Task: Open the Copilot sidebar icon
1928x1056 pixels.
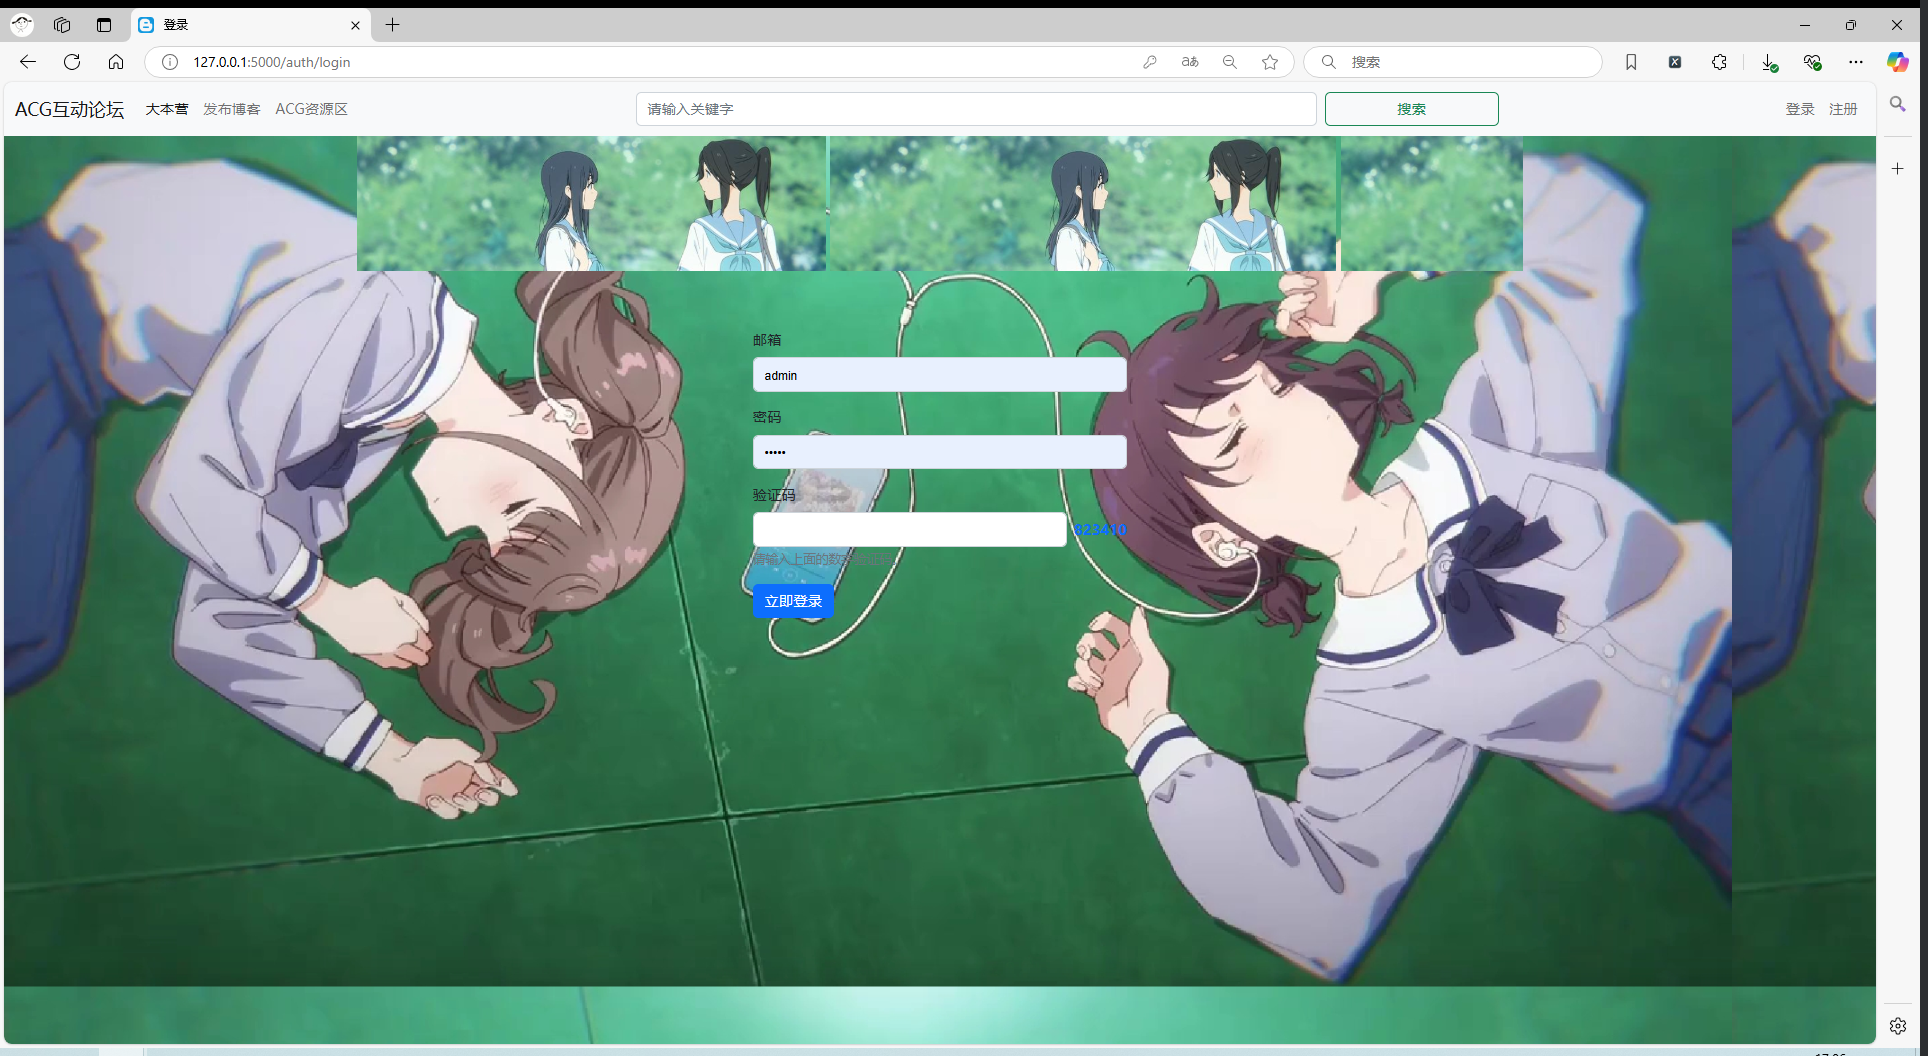Action: 1898,62
